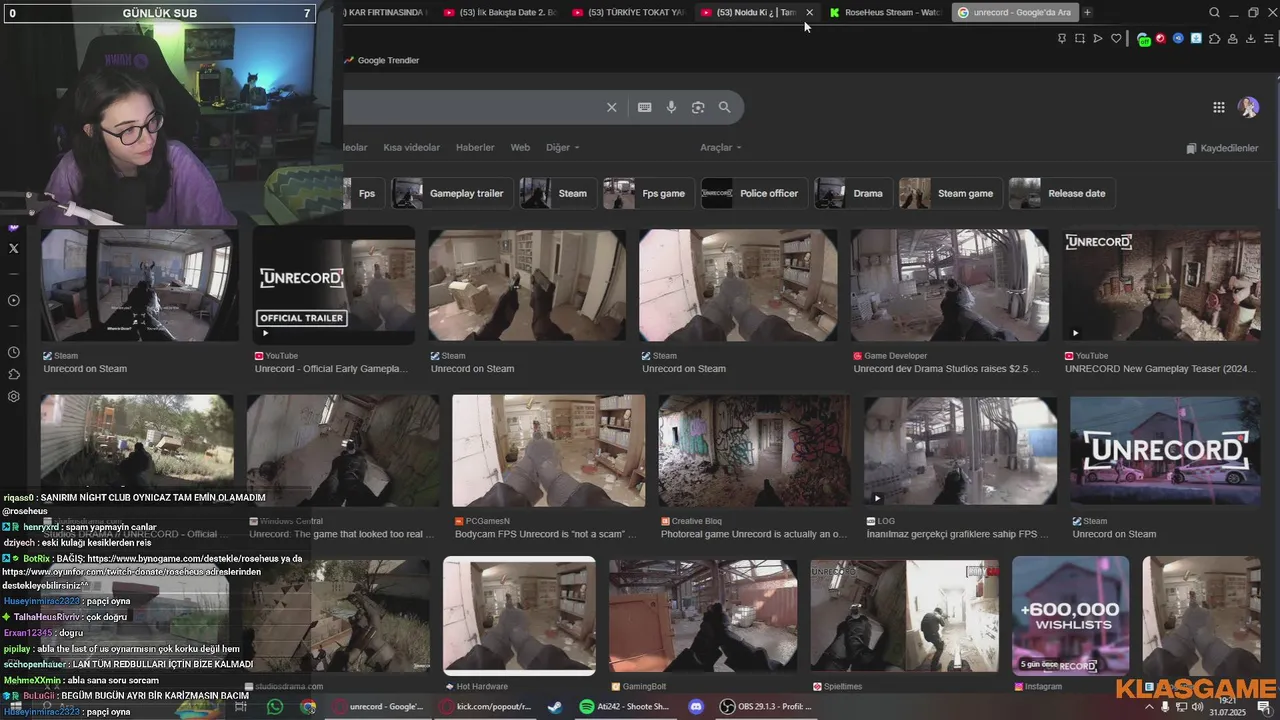
Task: Open browser downloads arrow icon
Action: [1250, 38]
